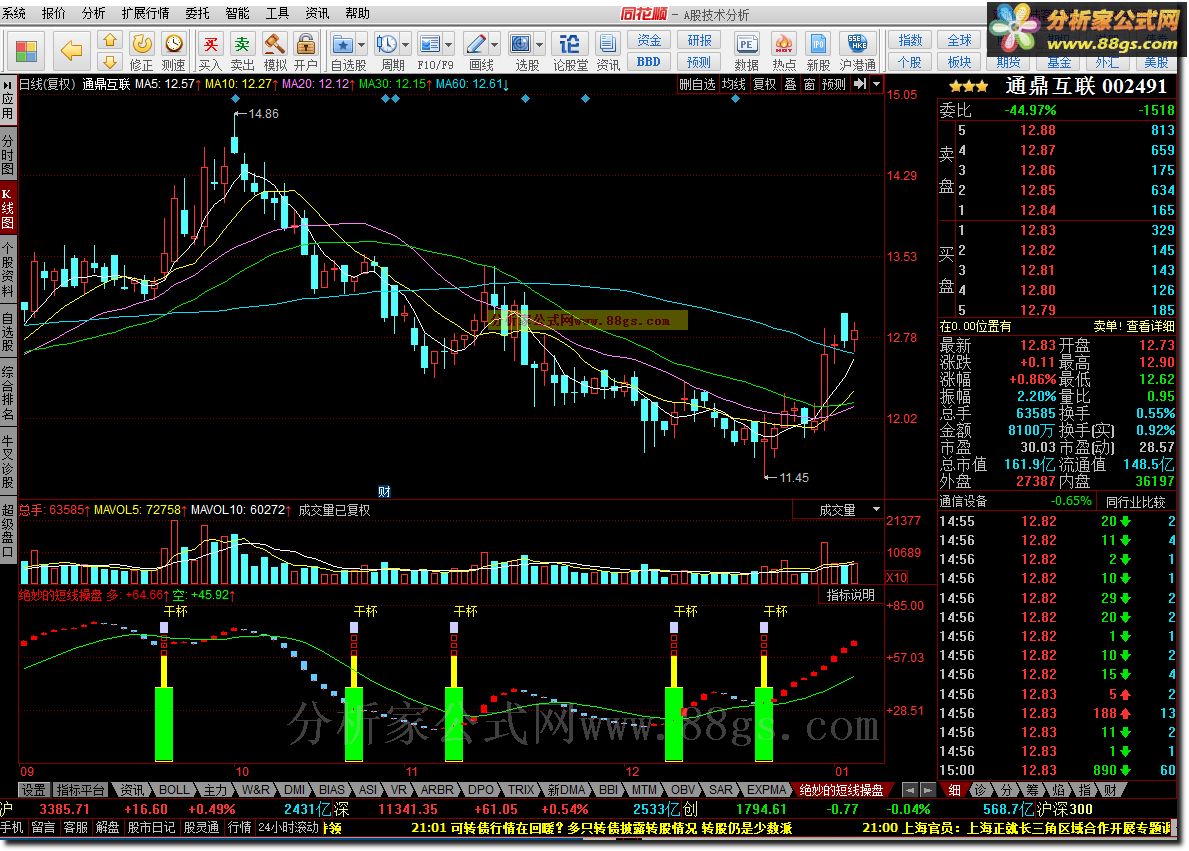Toggle the 复权 price adjustment option
This screenshot has width=1189, height=851.
point(764,84)
